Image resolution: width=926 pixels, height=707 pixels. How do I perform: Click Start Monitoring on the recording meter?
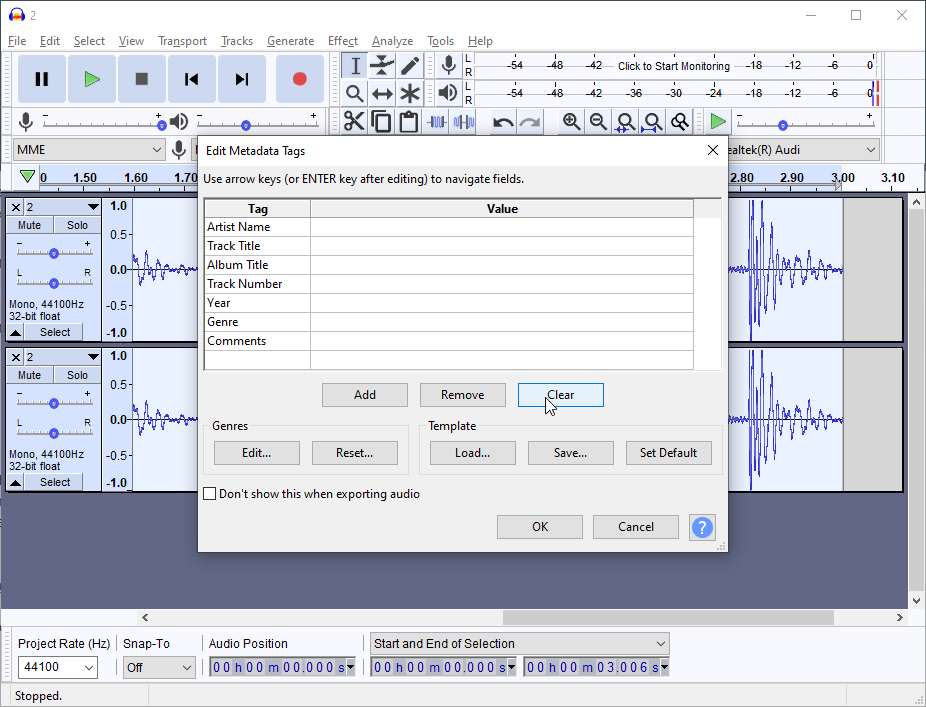[x=674, y=66]
